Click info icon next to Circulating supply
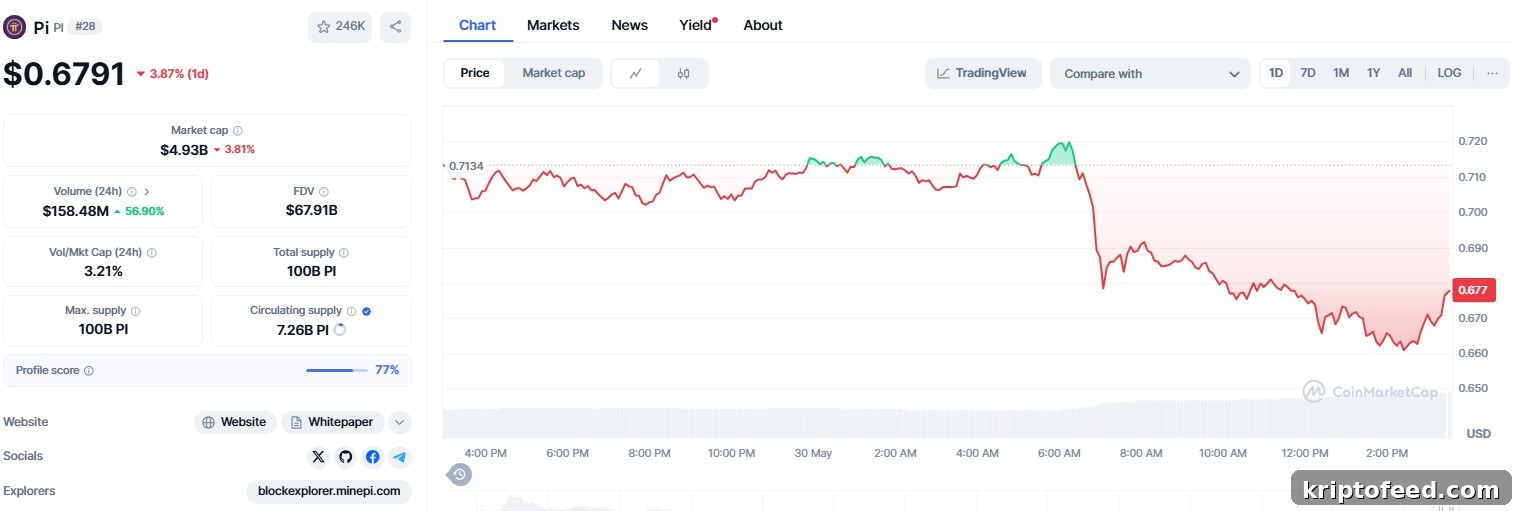The height and width of the screenshot is (511, 1513). coord(351,311)
